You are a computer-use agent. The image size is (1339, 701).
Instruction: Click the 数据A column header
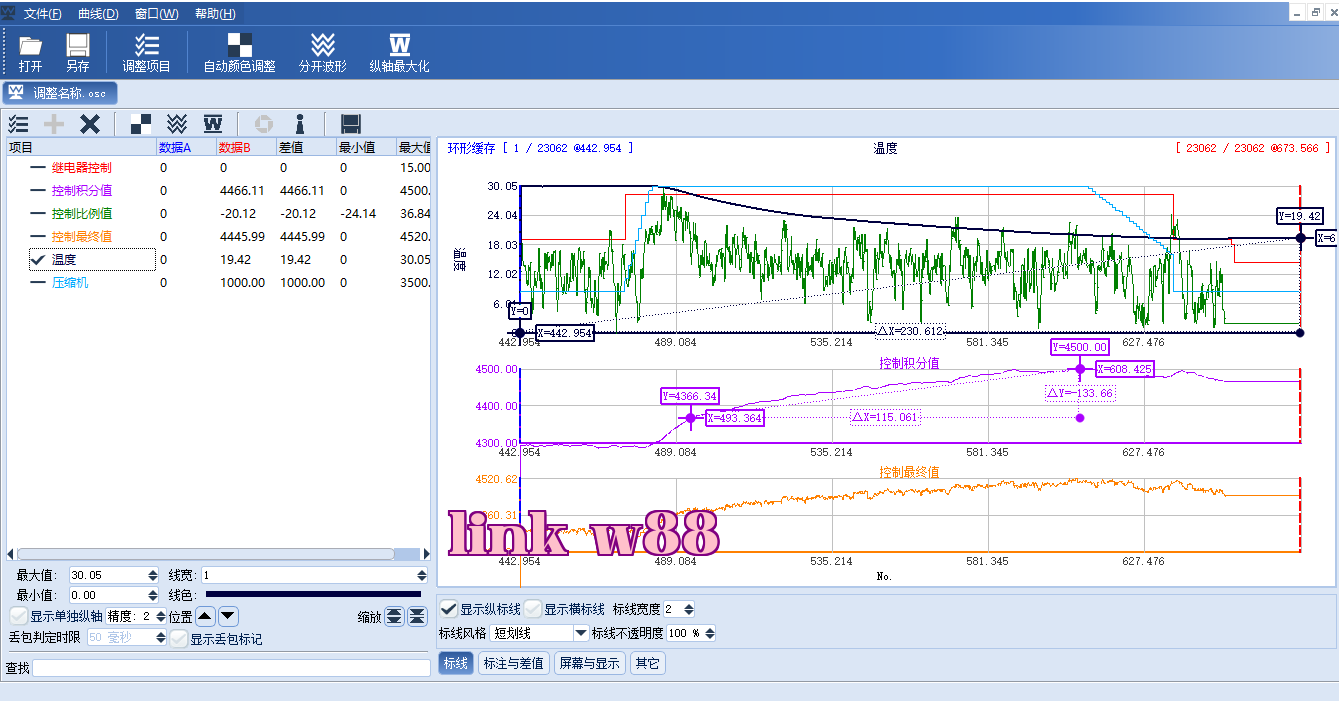coord(186,147)
